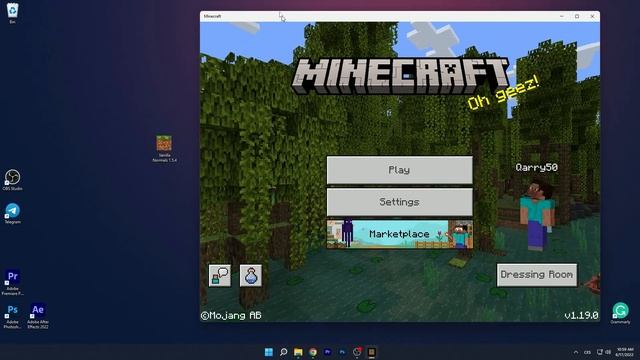
Task: Click the Minecraft taskbar icon
Action: 371,352
